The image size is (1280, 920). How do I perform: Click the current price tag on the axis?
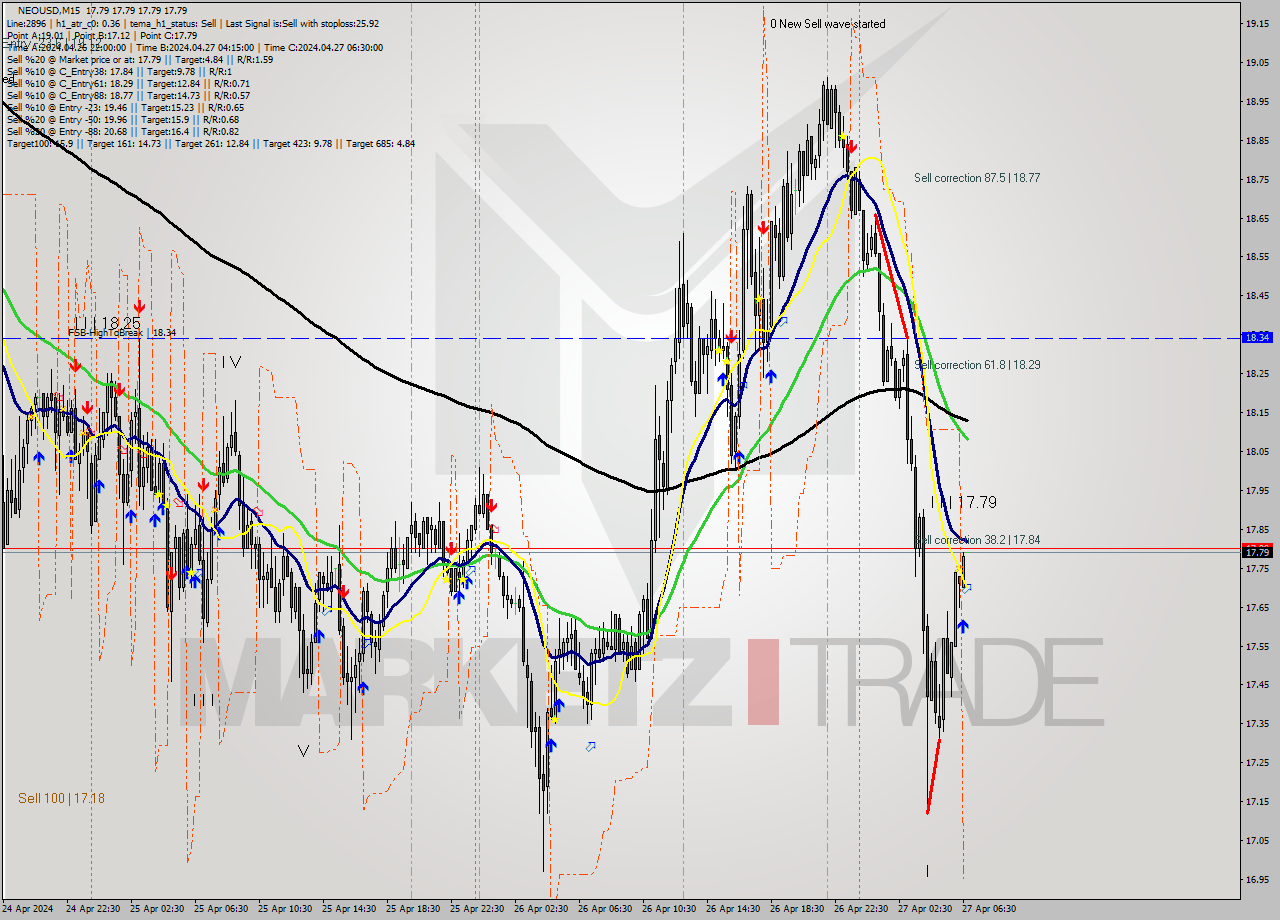(1257, 552)
